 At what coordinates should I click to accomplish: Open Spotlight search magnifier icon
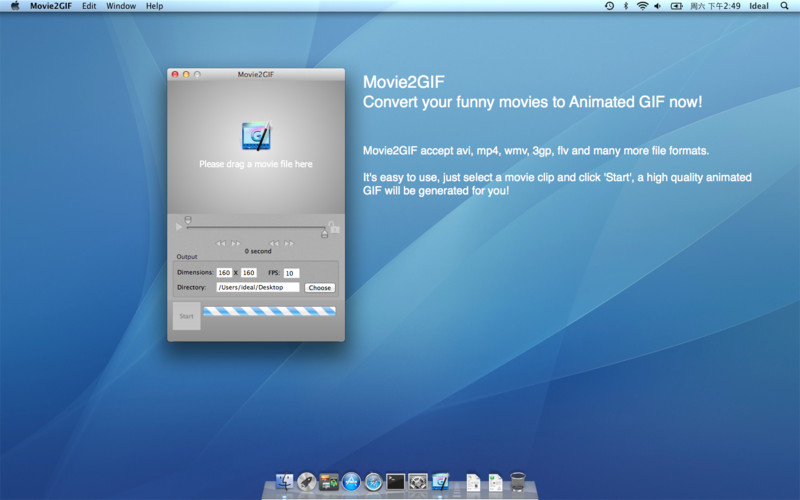[784, 6]
